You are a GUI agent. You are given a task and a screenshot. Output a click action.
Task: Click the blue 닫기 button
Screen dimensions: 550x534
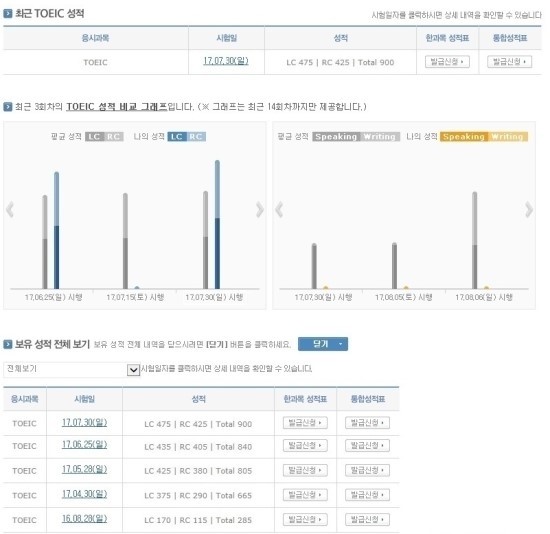tap(323, 344)
